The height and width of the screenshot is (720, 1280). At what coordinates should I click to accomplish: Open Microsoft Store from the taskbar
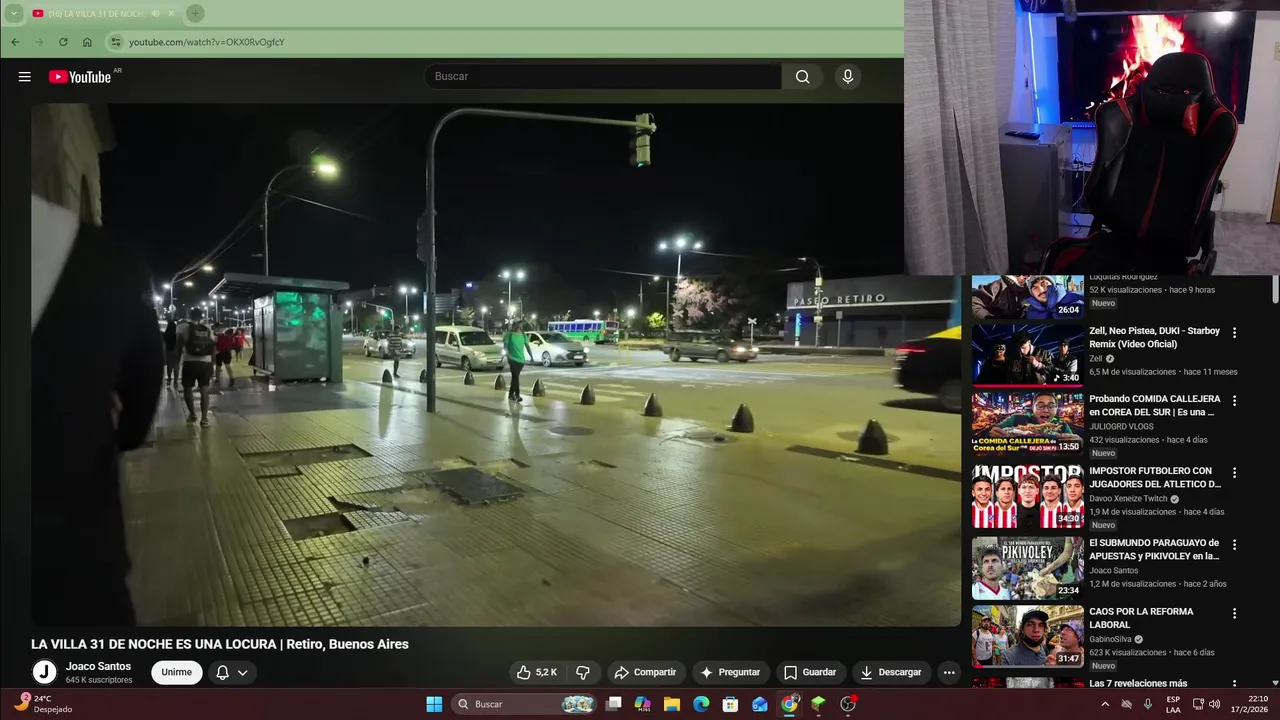pos(731,704)
